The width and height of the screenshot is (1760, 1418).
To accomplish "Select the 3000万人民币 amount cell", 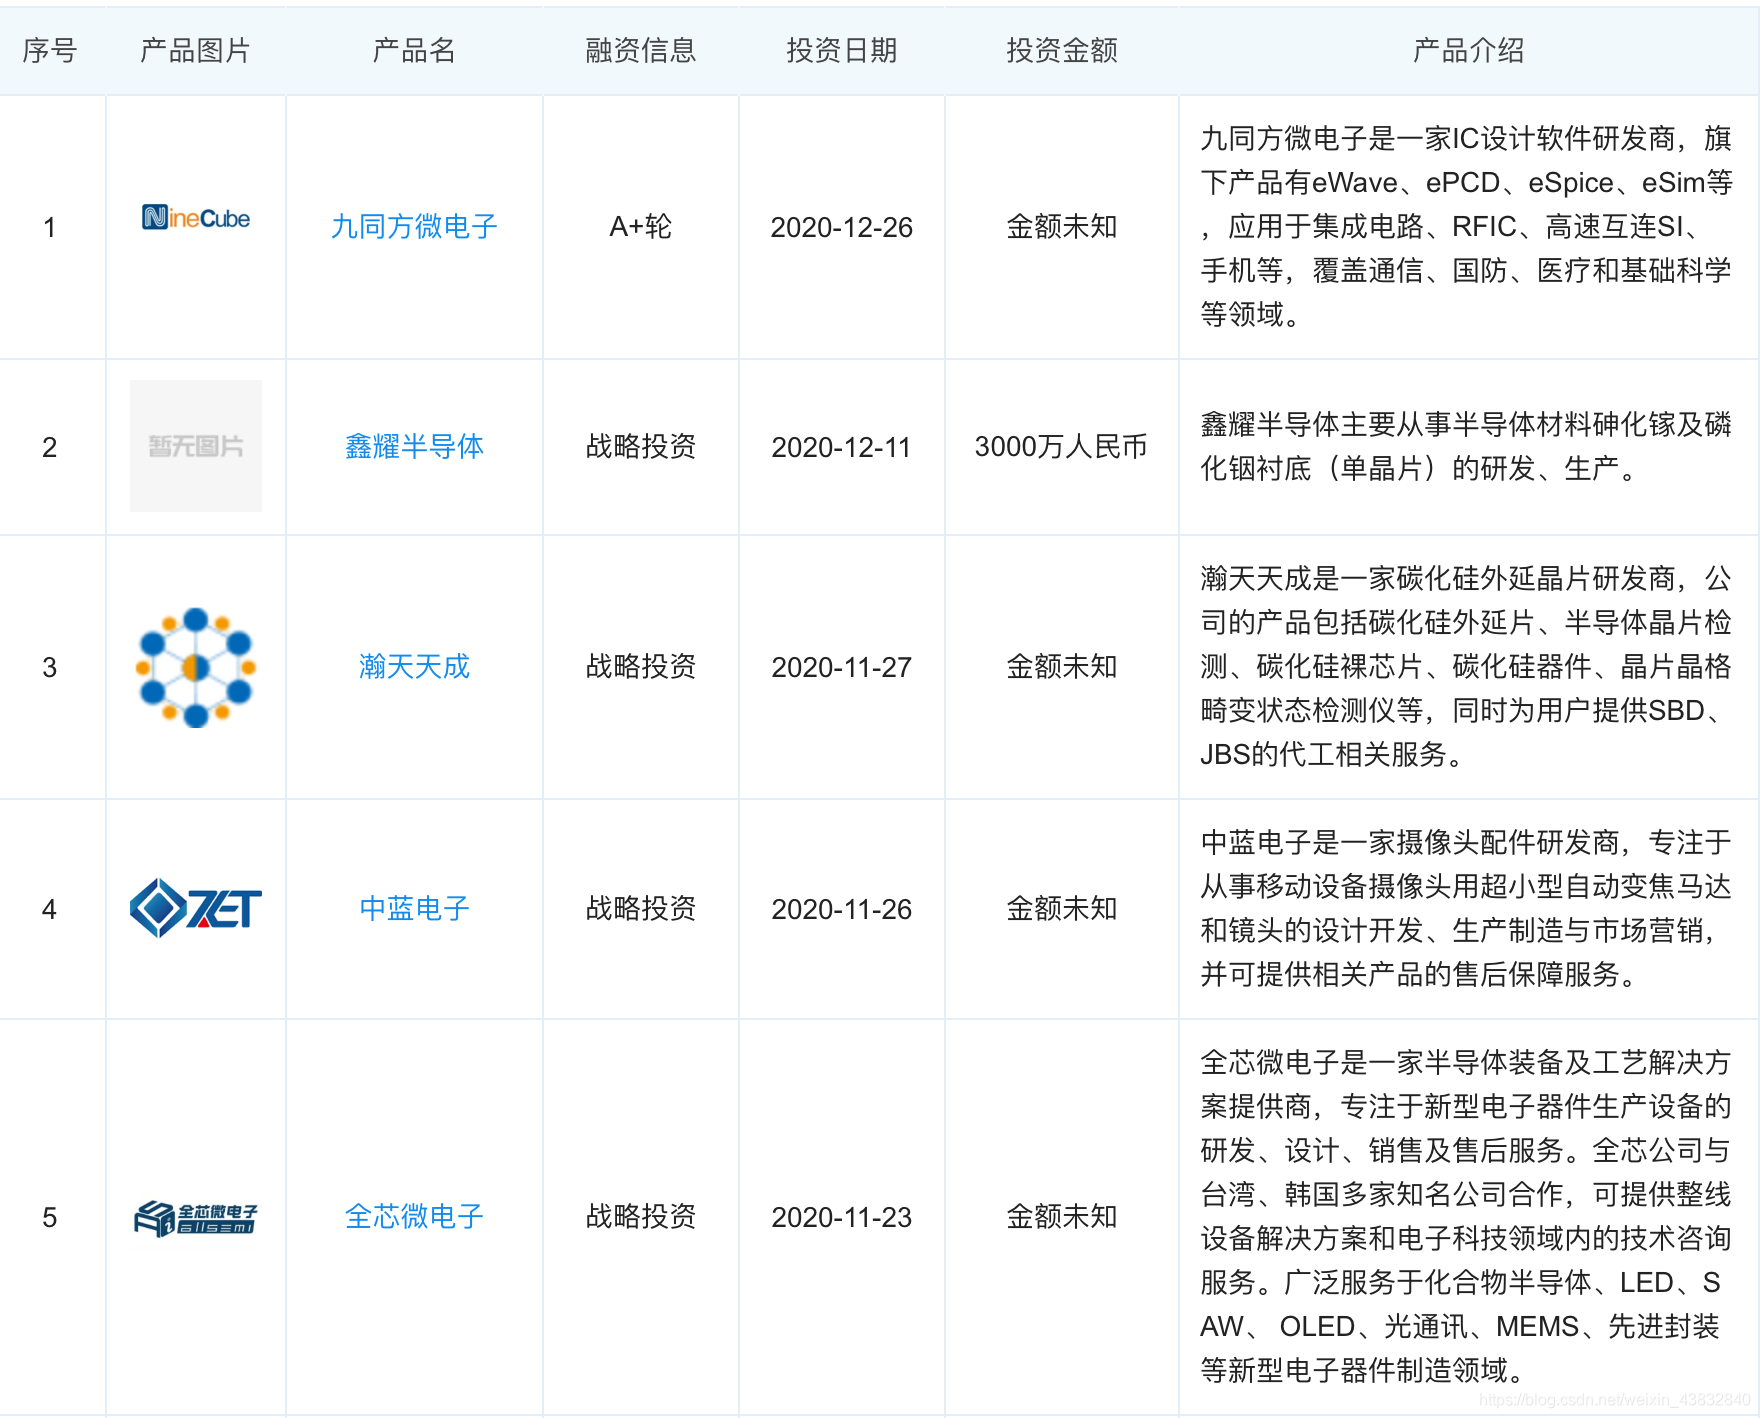I will point(1061,447).
